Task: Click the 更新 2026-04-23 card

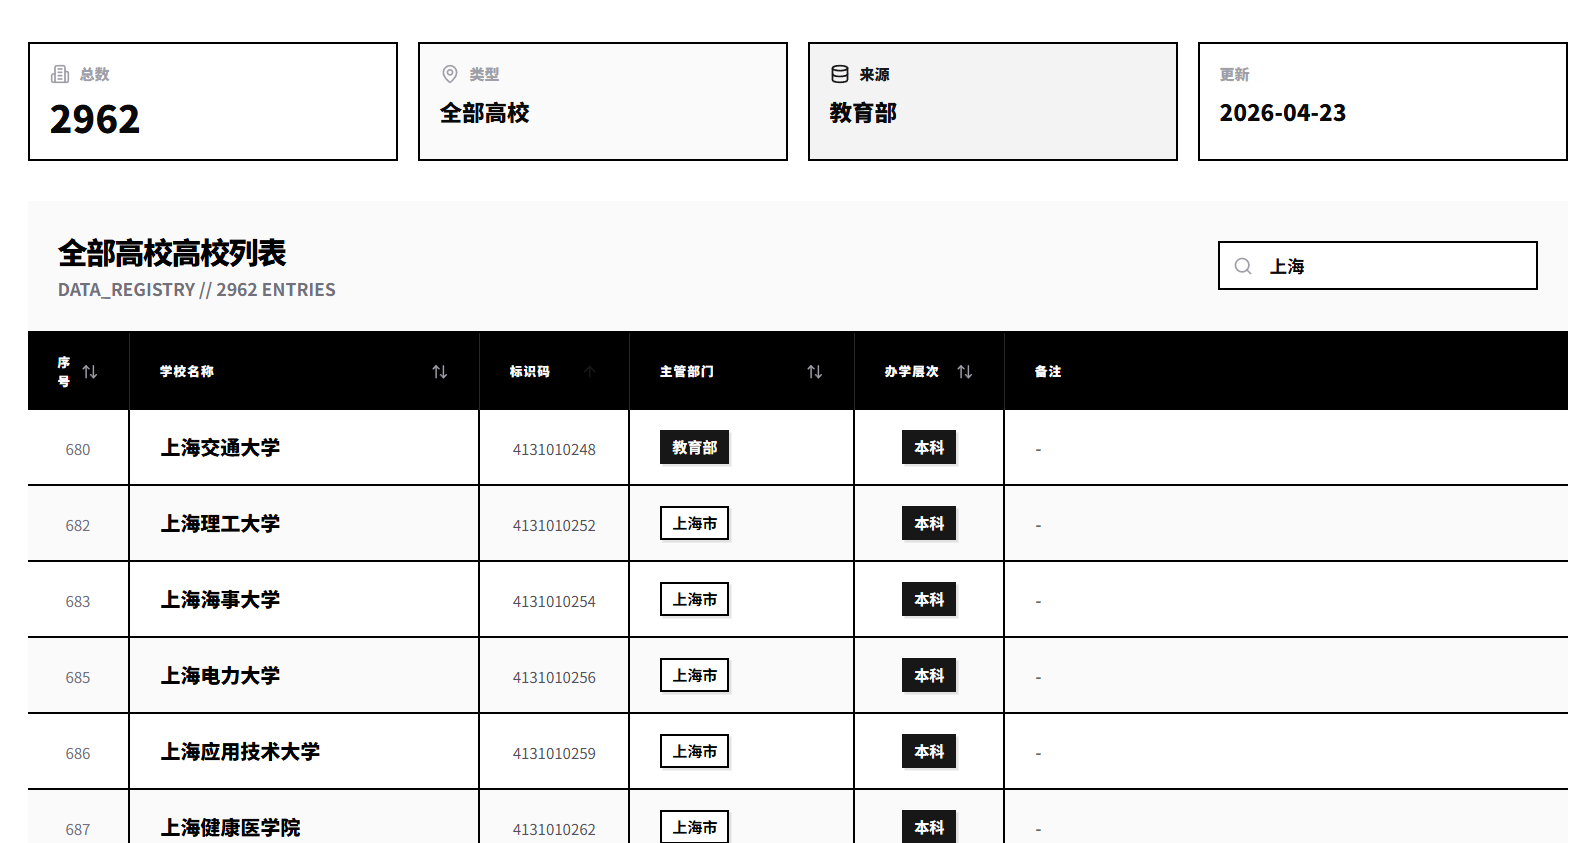Action: [1382, 101]
